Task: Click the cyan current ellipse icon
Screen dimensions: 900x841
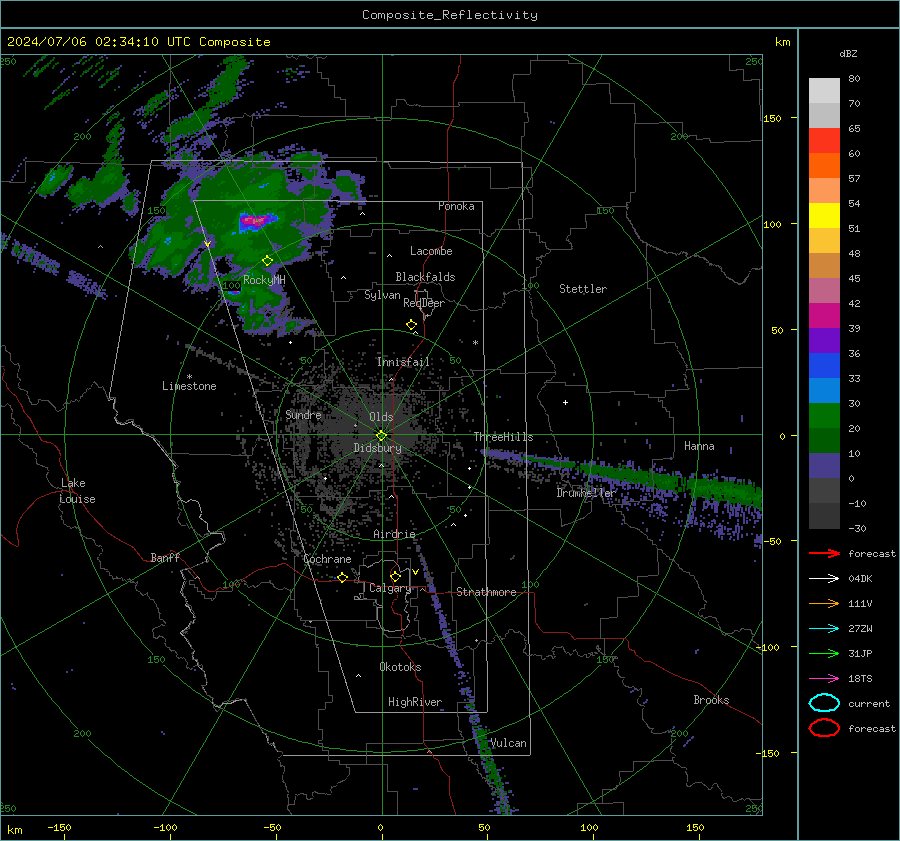Action: 824,703
